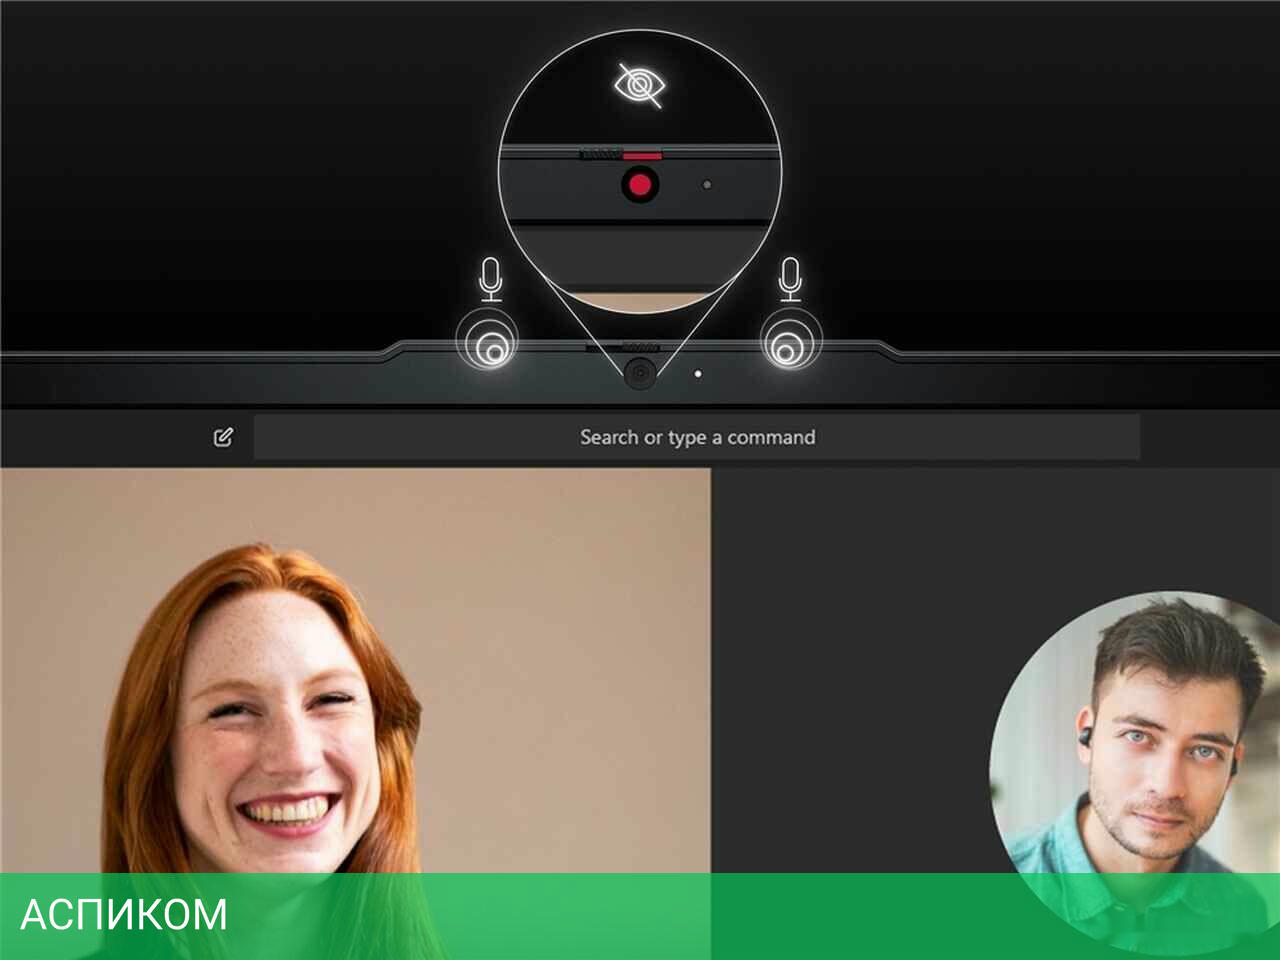Image resolution: width=1280 pixels, height=960 pixels.
Task: Click the new chat compose icon
Action: [223, 437]
